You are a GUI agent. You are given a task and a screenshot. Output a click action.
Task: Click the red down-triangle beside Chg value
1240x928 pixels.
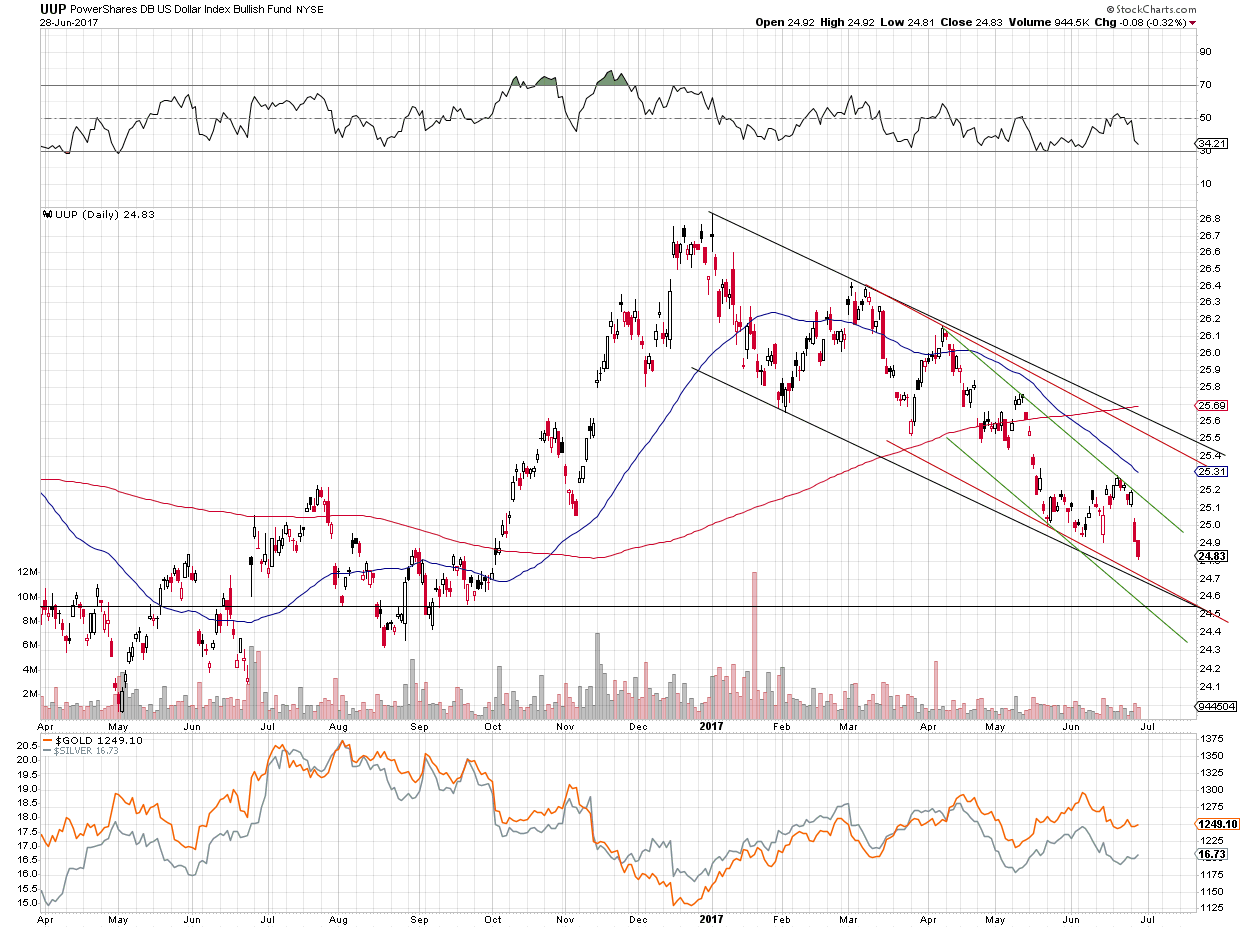click(1193, 22)
